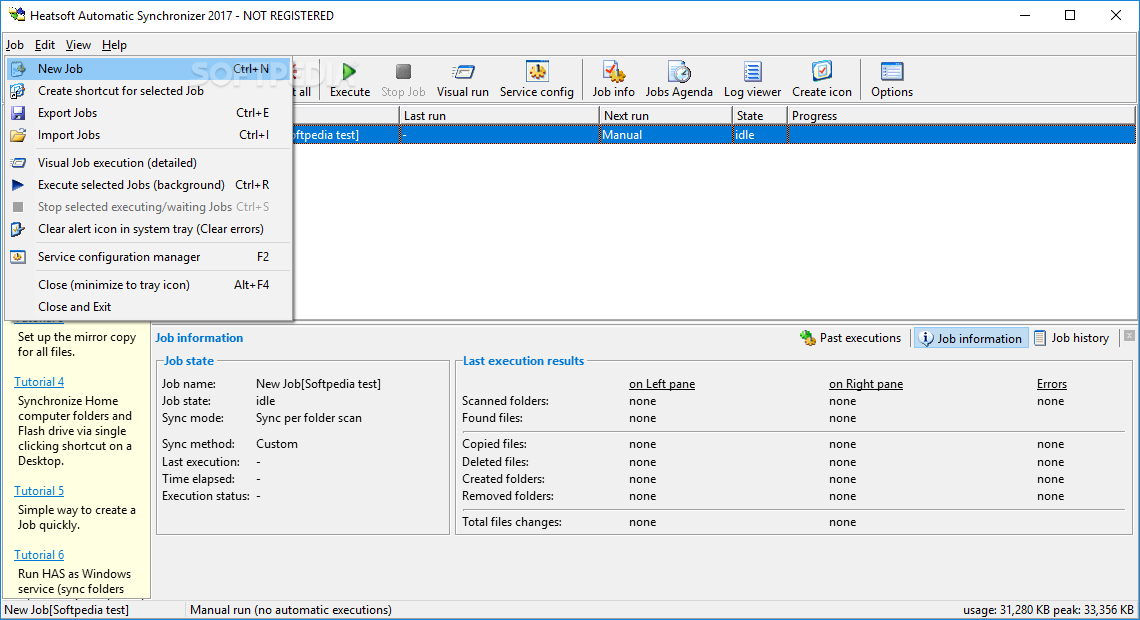Click the Execute toolbar play icon

coord(350,71)
